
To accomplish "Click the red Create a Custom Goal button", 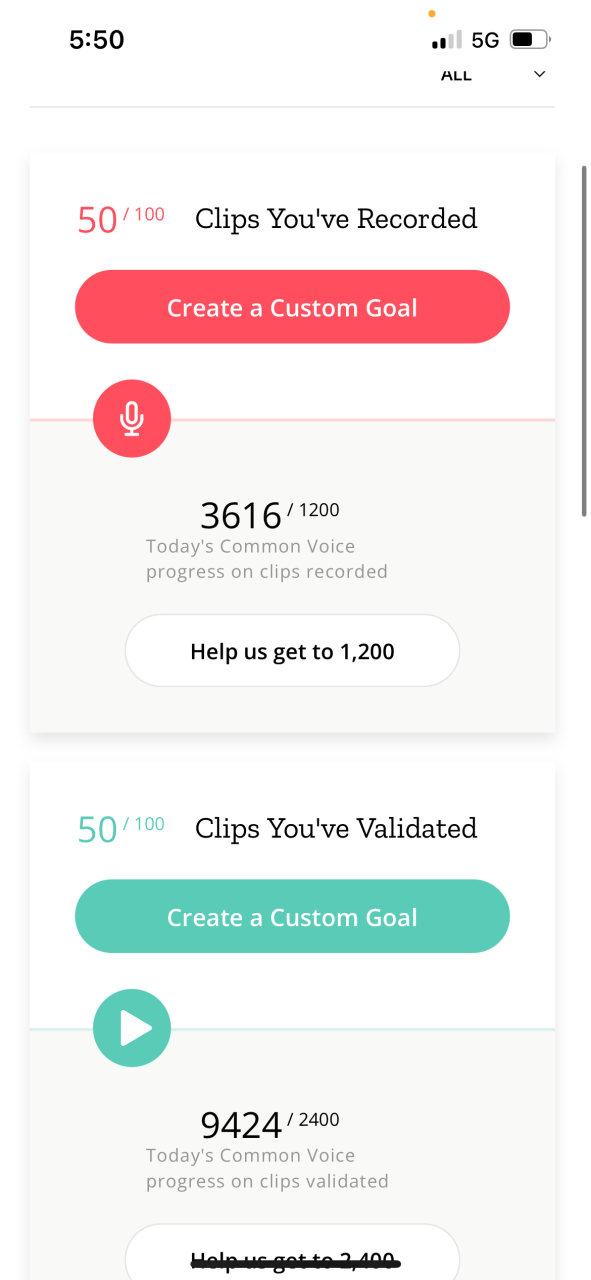I will point(292,307).
